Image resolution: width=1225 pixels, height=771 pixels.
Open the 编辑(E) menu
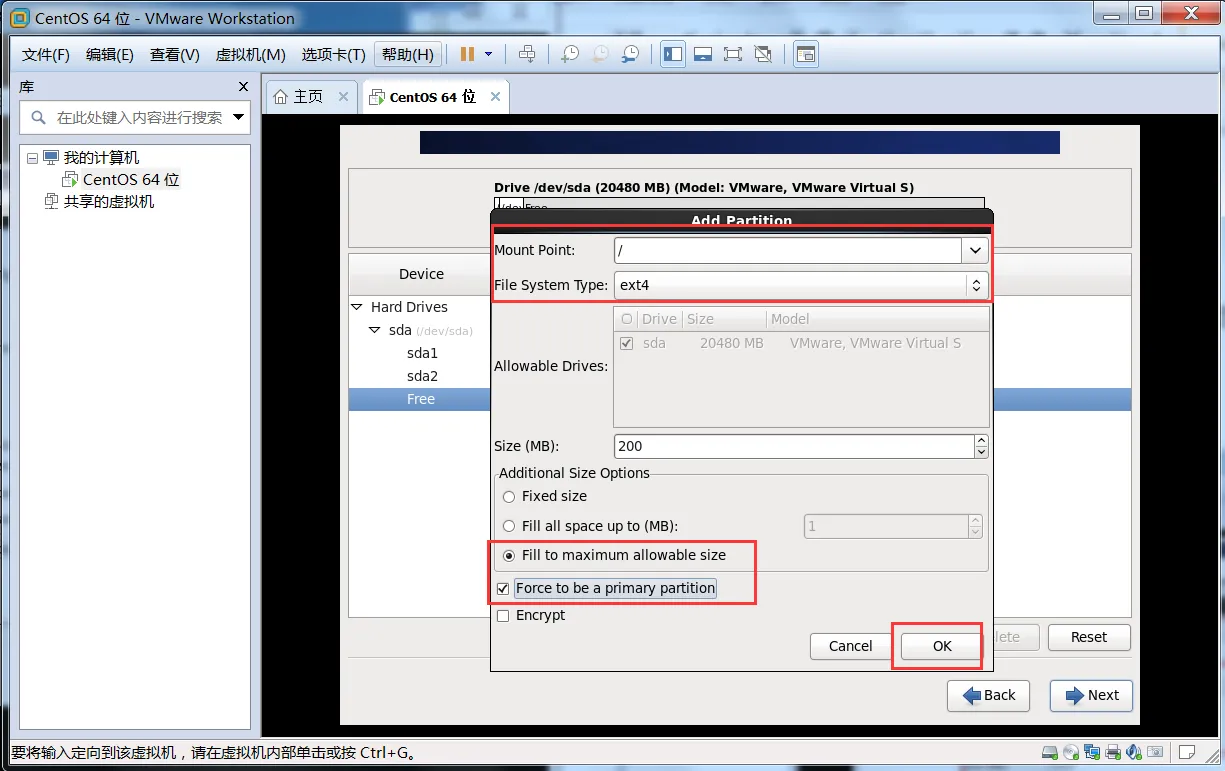point(110,54)
